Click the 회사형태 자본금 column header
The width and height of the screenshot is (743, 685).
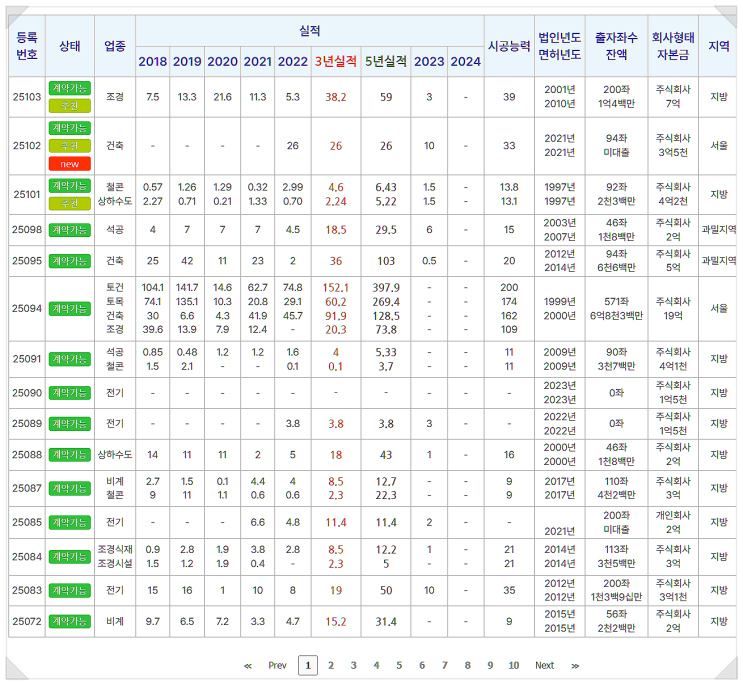[673, 46]
